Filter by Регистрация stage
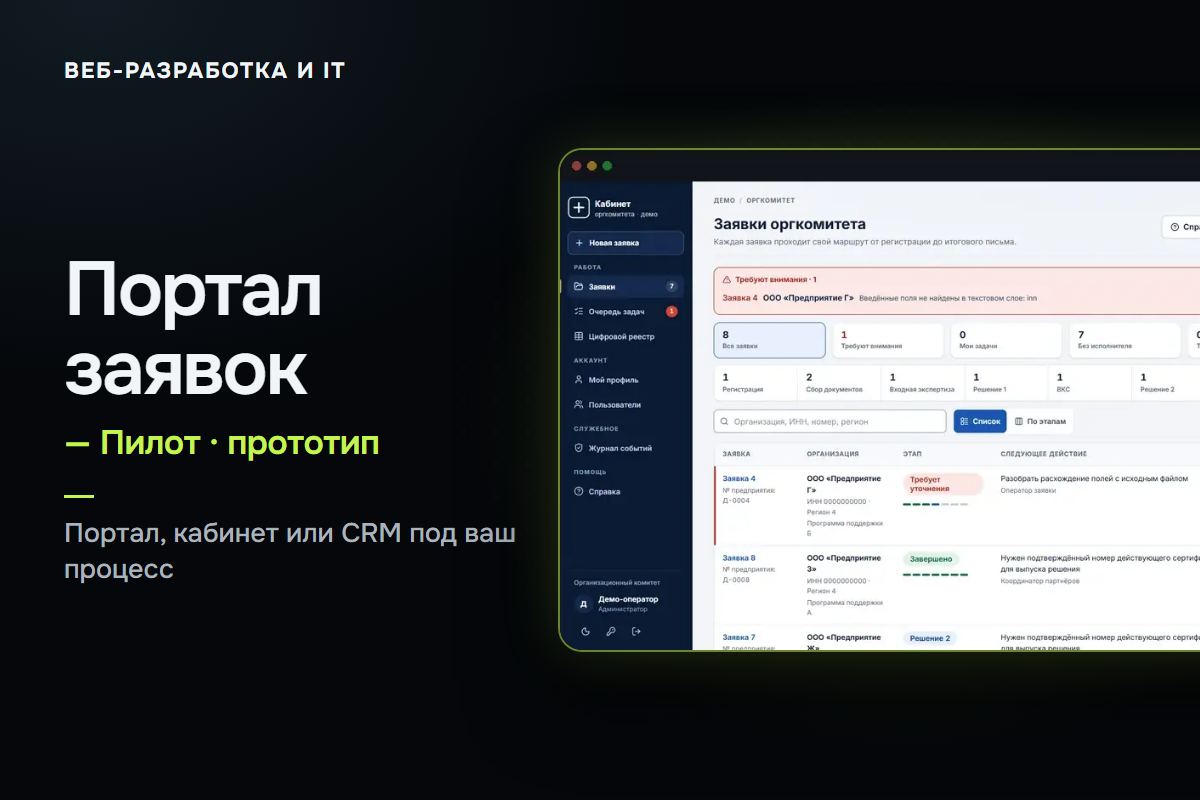 point(755,383)
